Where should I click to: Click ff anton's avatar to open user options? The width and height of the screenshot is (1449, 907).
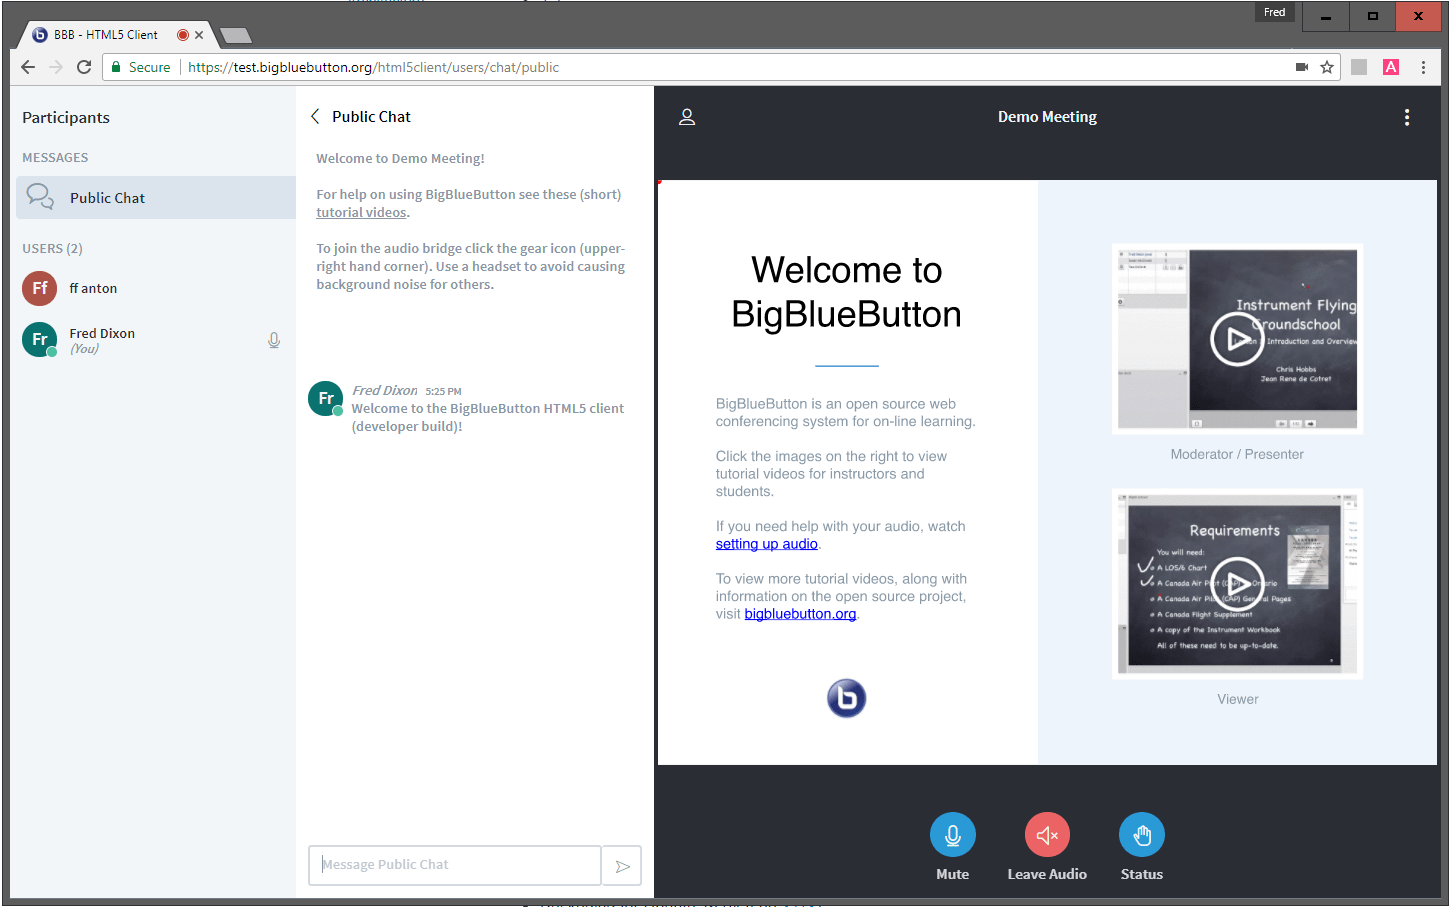[x=39, y=288]
